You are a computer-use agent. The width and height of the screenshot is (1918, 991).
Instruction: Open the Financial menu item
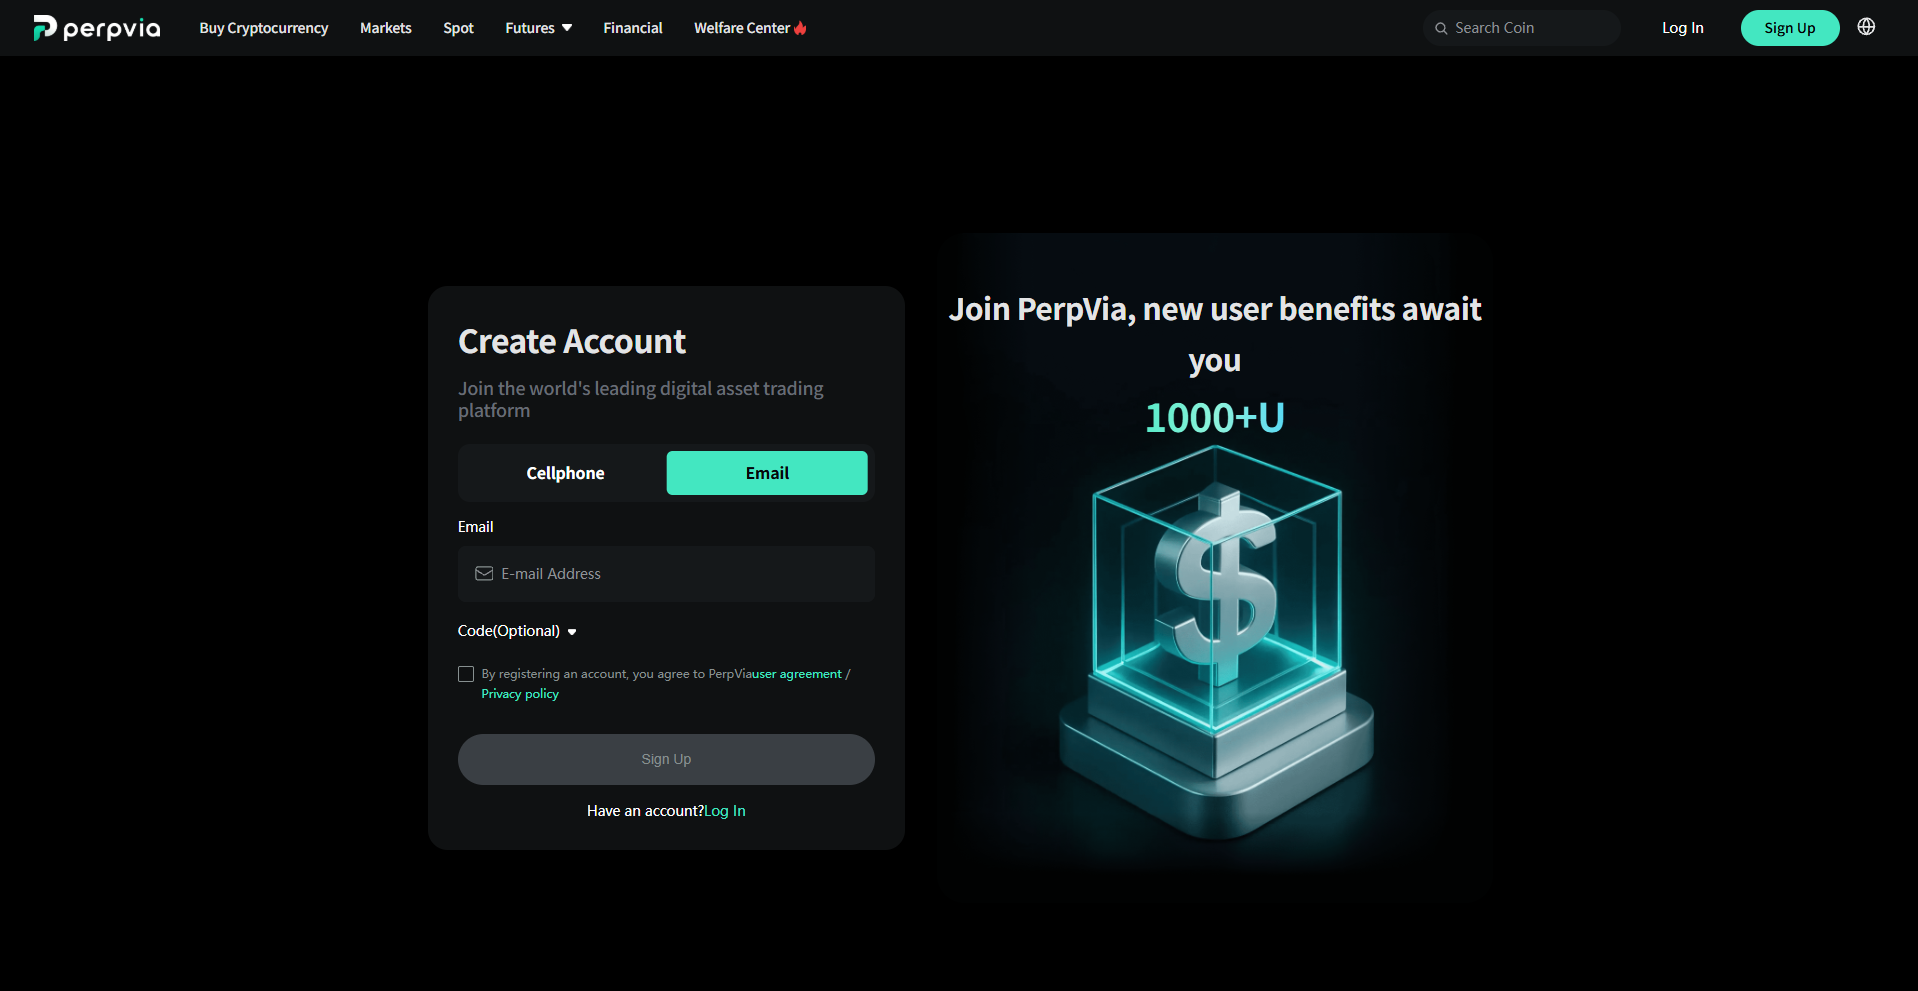point(633,28)
